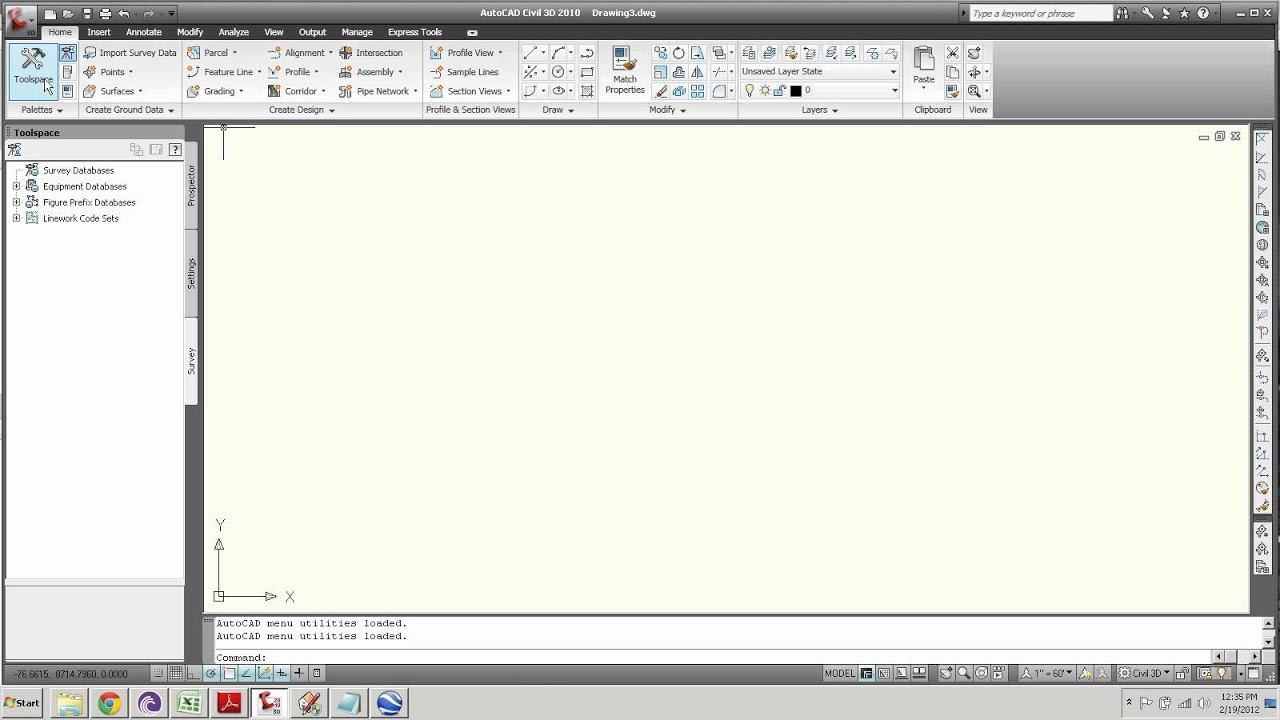This screenshot has width=1280, height=720.
Task: Click the Rectangle draw tool icon
Action: pos(587,72)
